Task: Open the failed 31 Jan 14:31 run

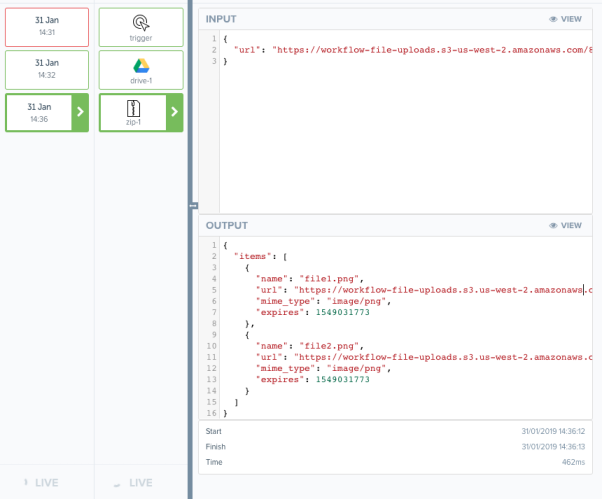Action: 45,27
